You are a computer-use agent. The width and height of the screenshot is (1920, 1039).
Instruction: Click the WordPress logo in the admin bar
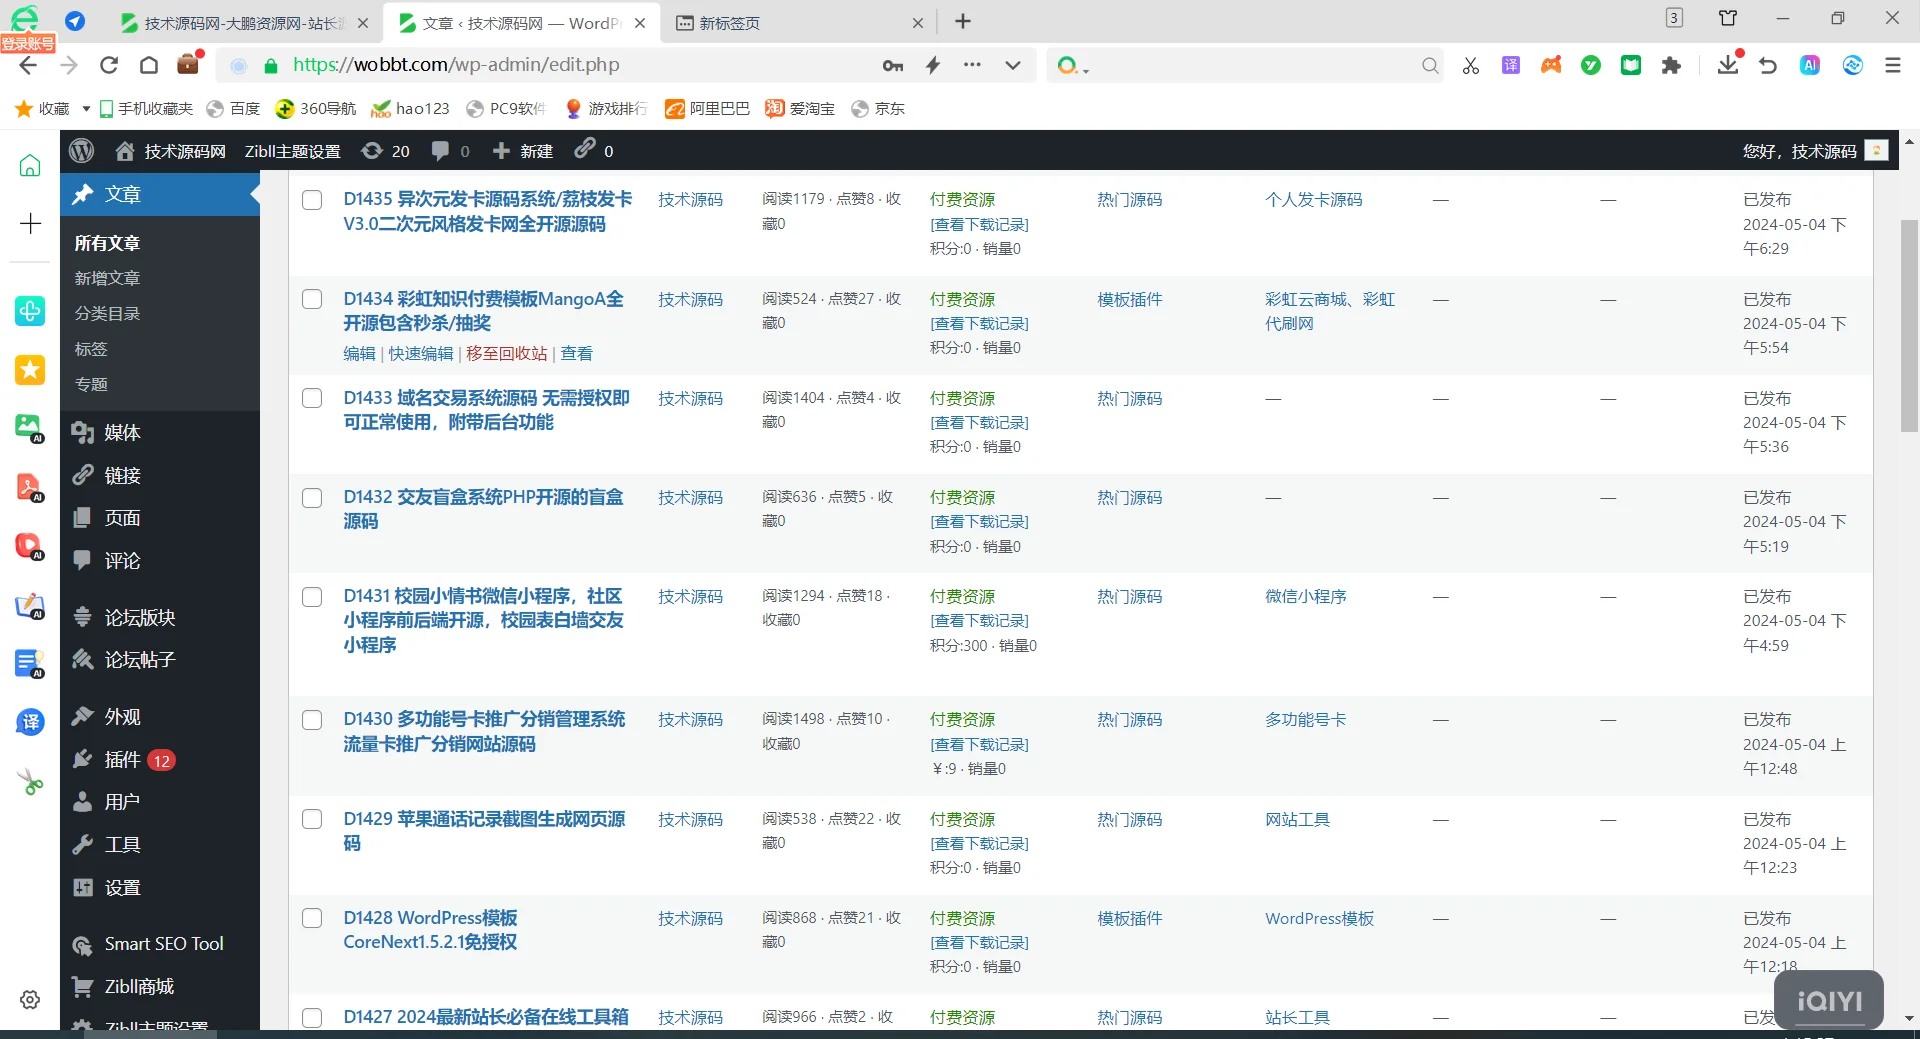[x=80, y=150]
